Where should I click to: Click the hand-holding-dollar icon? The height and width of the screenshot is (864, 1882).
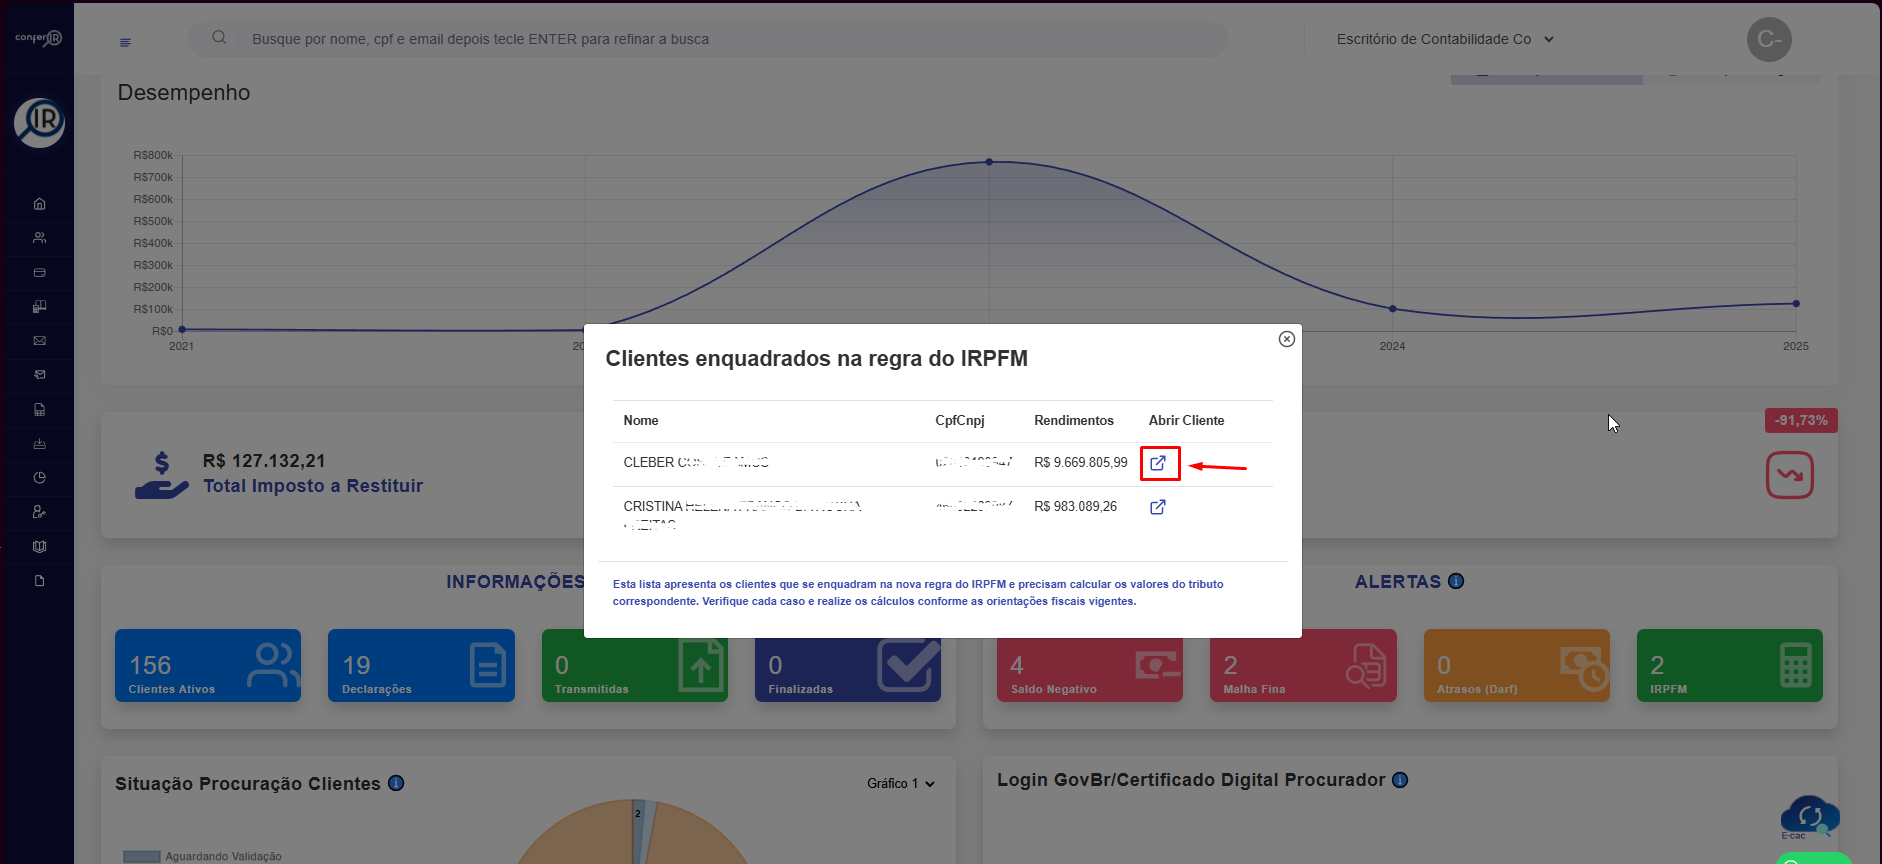tap(161, 475)
